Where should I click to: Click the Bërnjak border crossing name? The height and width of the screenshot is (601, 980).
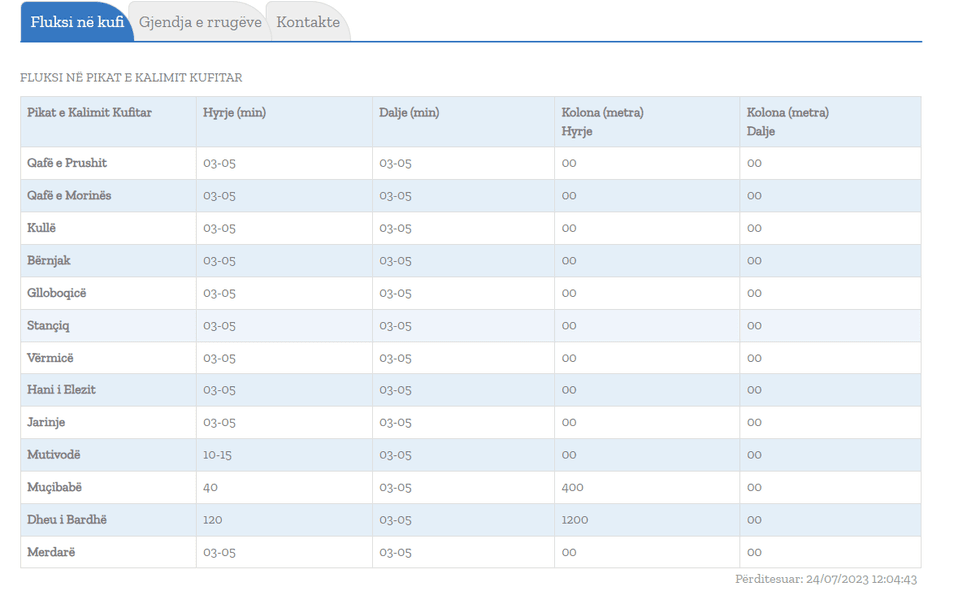[x=49, y=261]
